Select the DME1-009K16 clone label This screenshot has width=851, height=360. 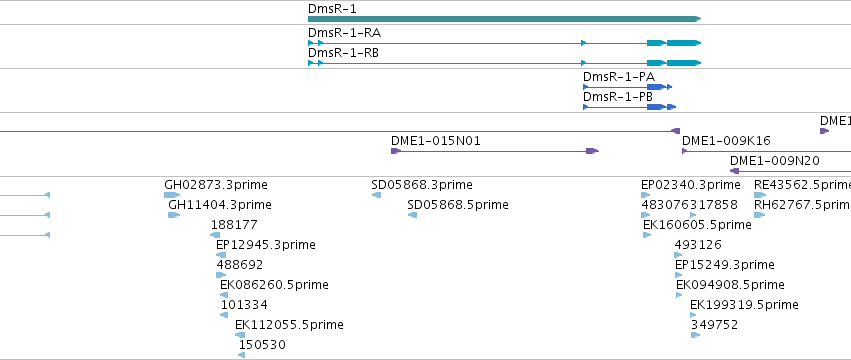point(726,141)
